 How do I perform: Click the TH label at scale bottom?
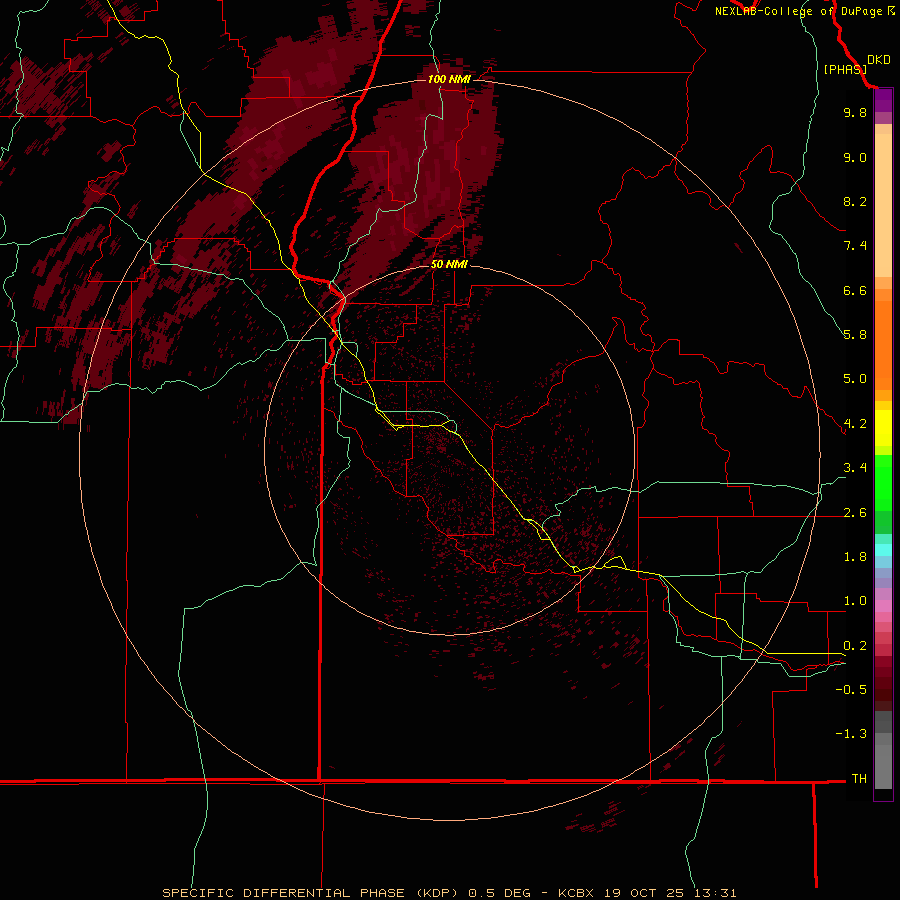click(859, 779)
